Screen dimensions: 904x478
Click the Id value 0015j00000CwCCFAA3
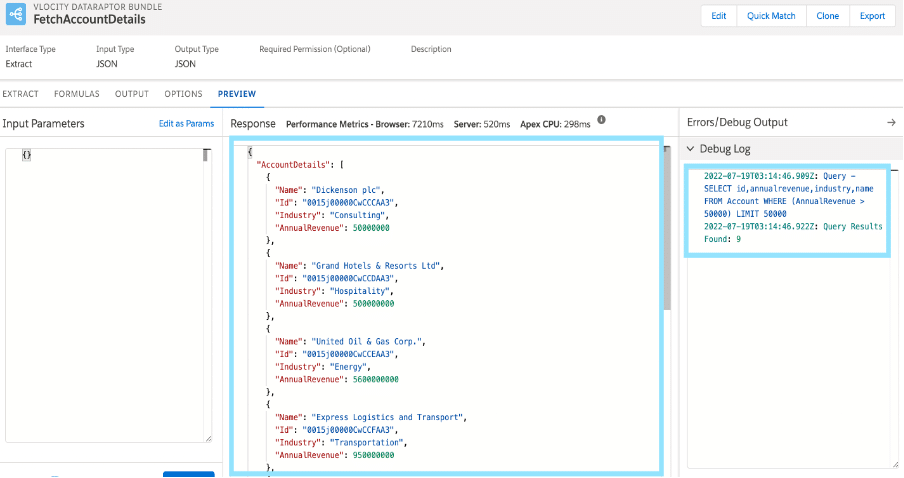[x=348, y=430]
